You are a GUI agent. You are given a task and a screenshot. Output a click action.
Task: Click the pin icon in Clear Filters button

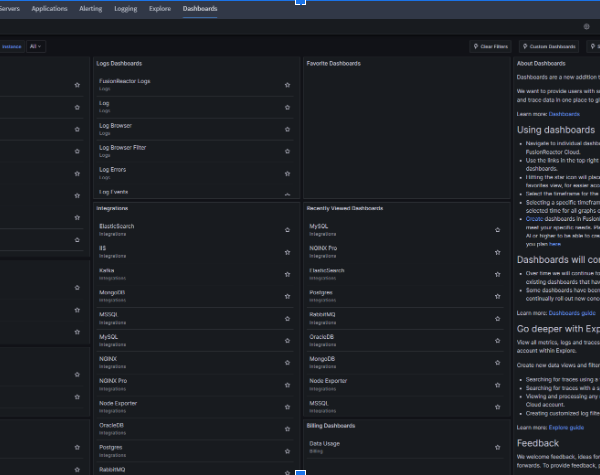(x=476, y=46)
